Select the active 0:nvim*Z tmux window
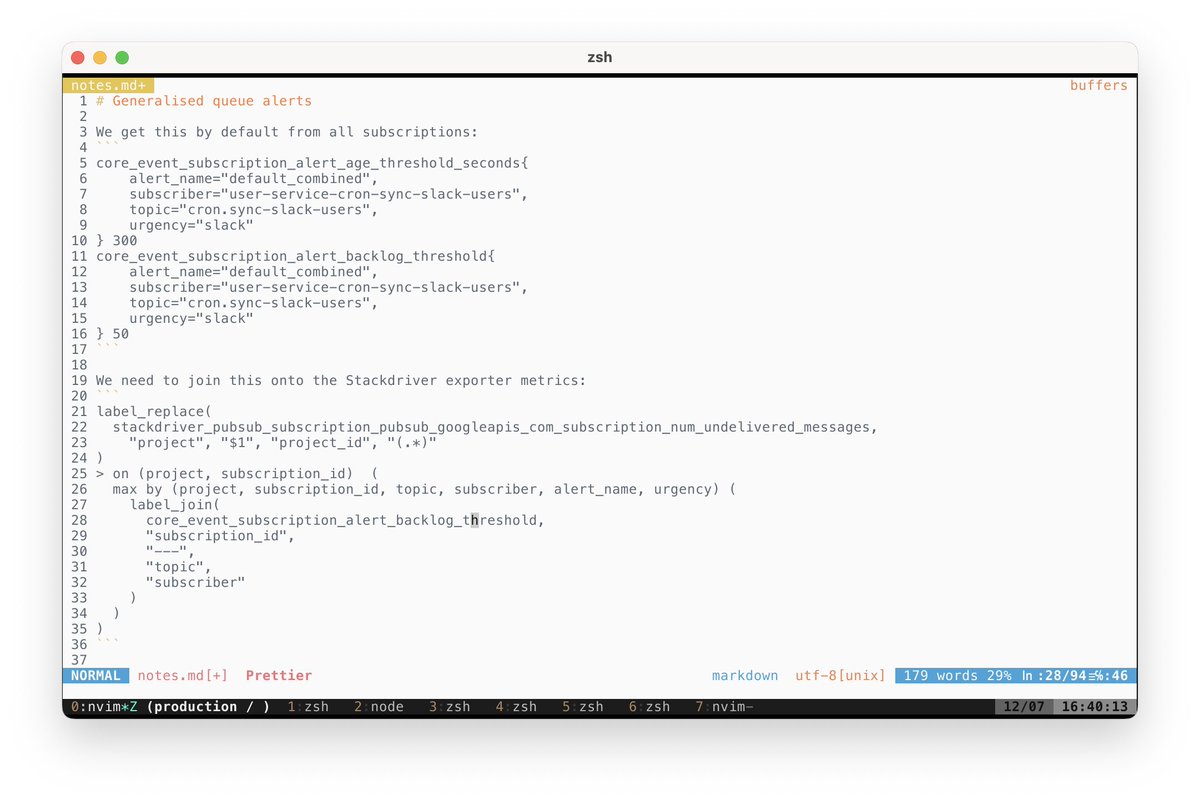1200x801 pixels. (x=104, y=707)
